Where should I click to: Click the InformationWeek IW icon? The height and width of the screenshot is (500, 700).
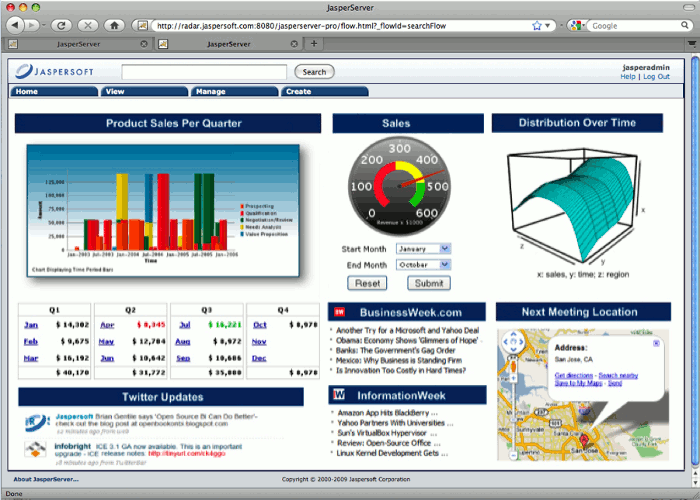pyautogui.click(x=339, y=394)
